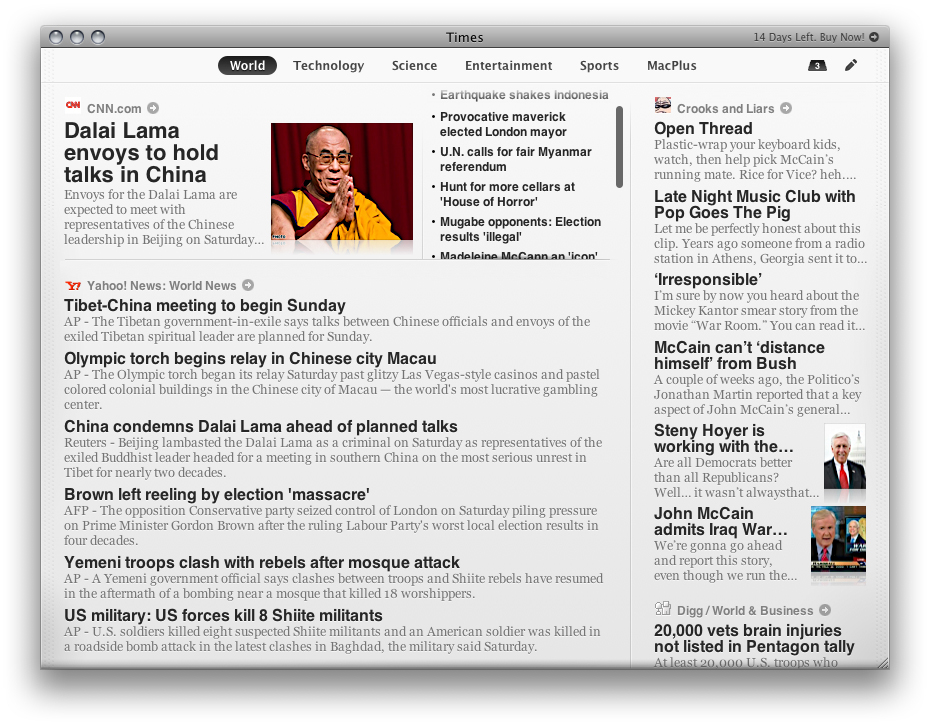Click the Dalai Lama photo thumbnail
Viewport: 930px width, 725px height.
coord(342,182)
